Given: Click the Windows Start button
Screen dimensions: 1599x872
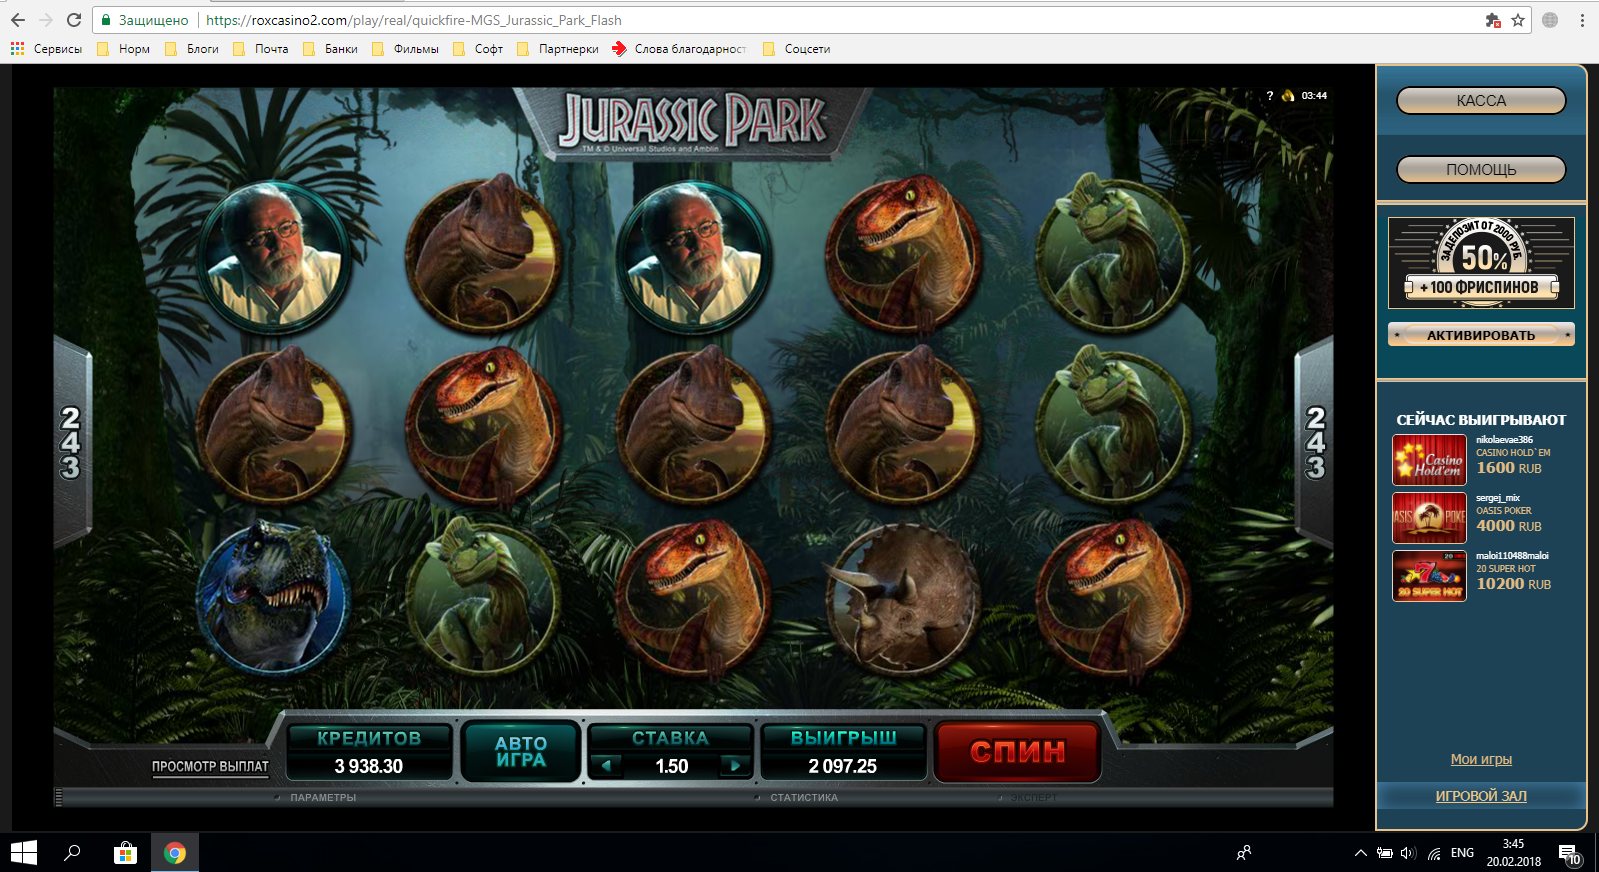Looking at the screenshot, I should point(24,853).
